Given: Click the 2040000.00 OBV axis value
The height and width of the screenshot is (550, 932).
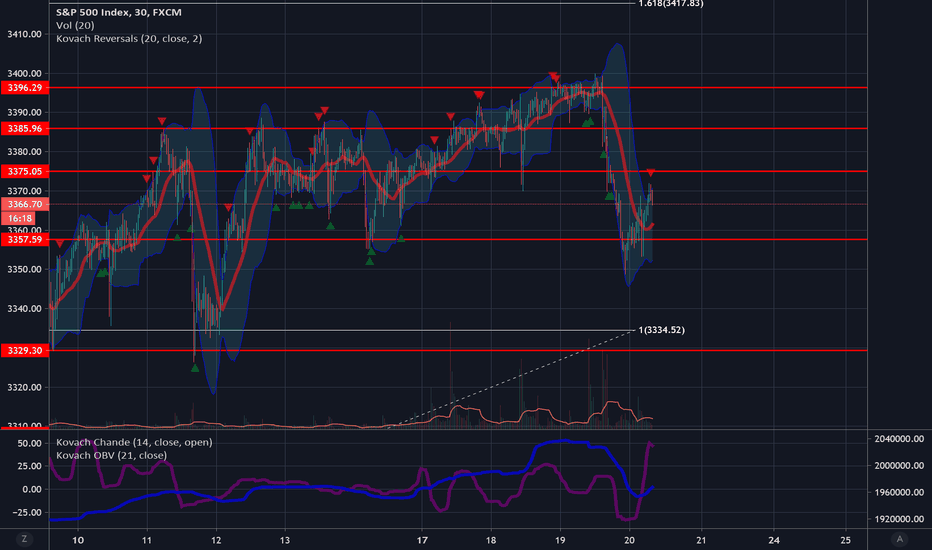Looking at the screenshot, I should click(x=899, y=439).
